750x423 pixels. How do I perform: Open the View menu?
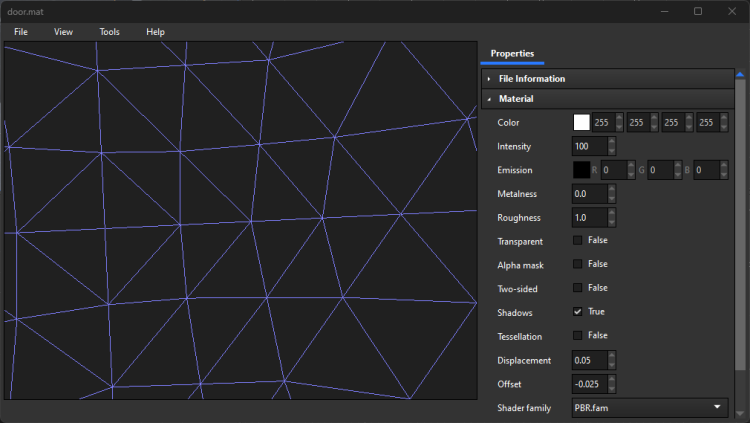pos(63,32)
